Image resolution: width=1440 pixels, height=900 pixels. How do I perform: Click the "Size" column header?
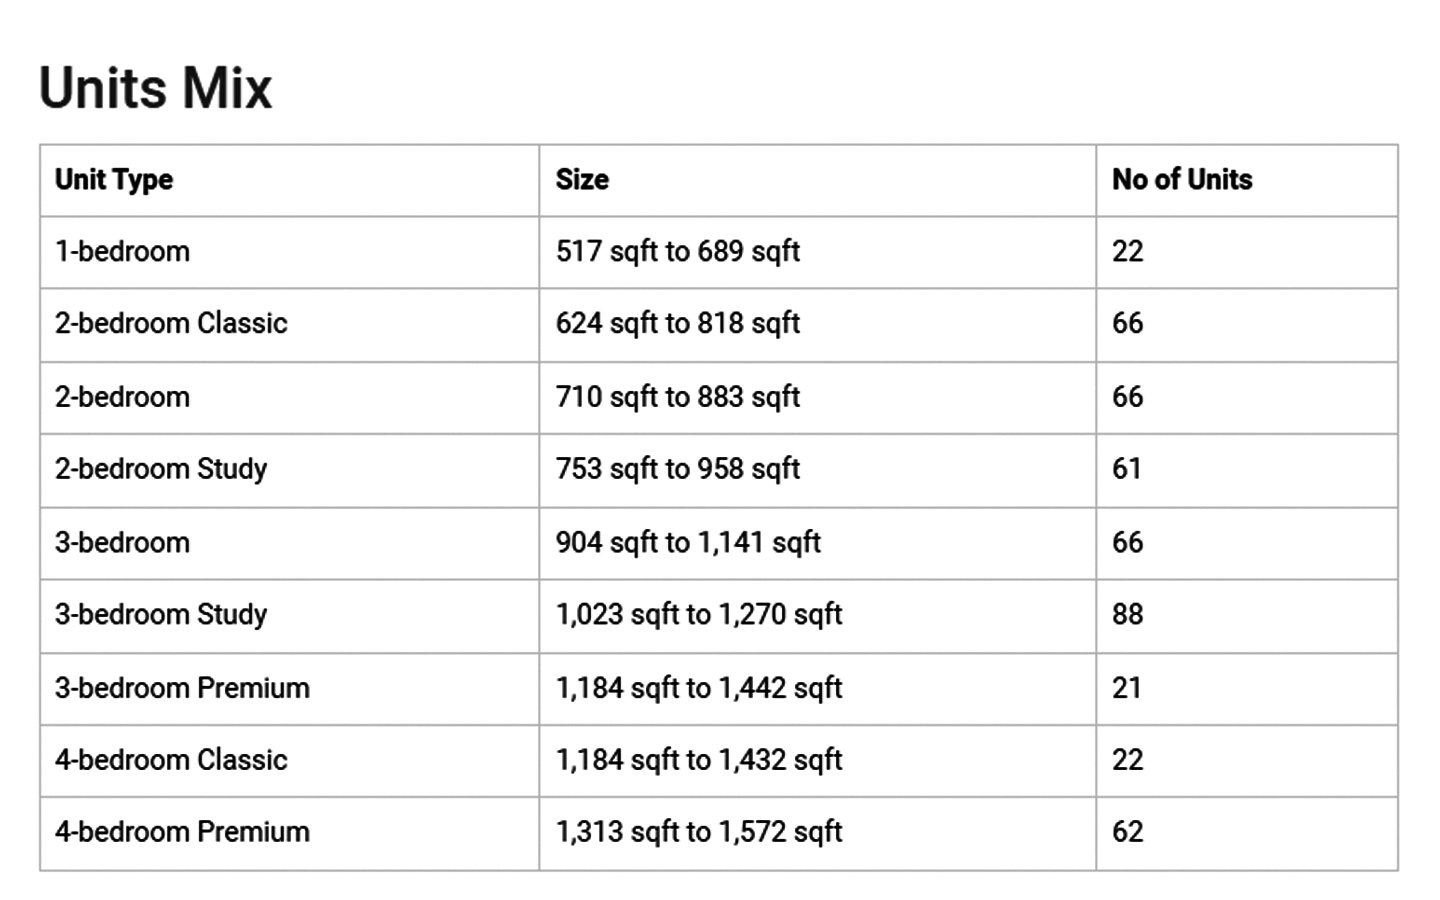point(582,180)
